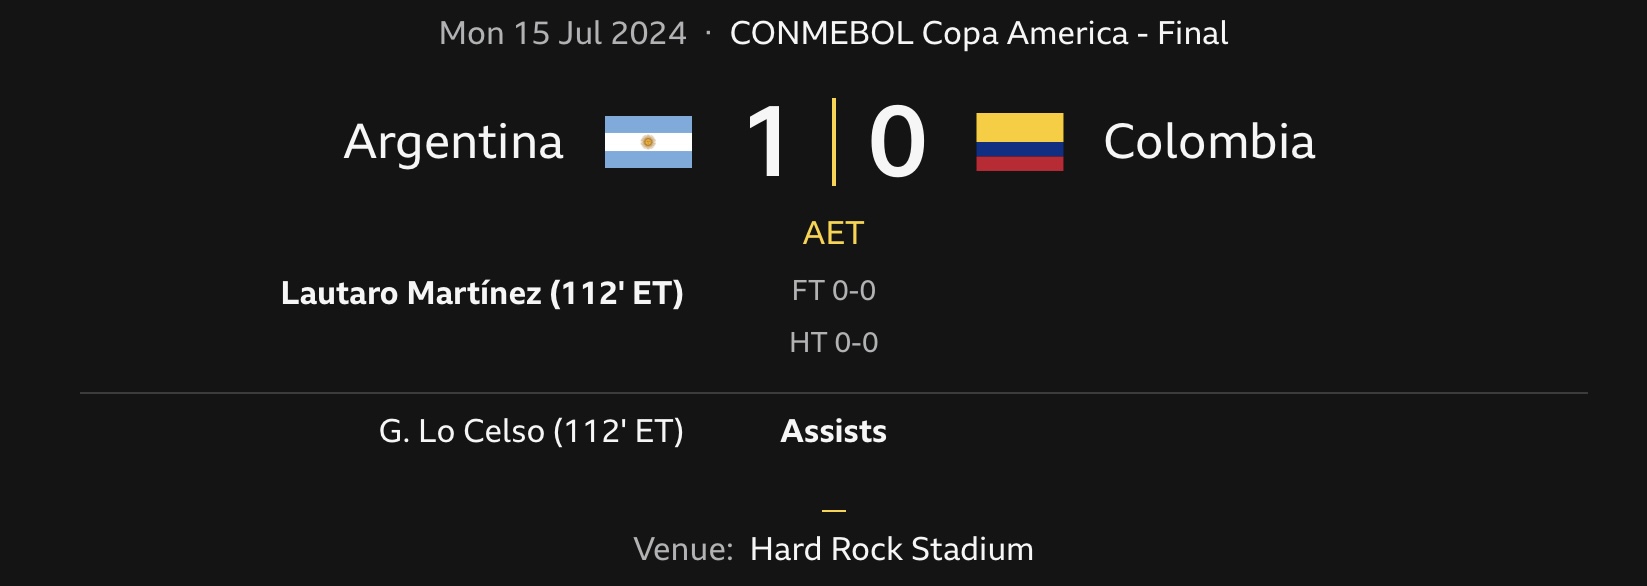Select the Argentina team name
This screenshot has width=1647, height=586.
click(x=453, y=142)
